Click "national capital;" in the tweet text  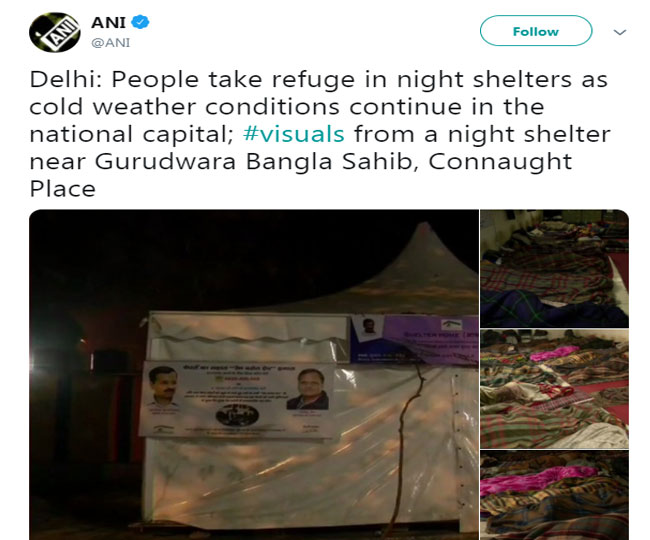click(132, 134)
